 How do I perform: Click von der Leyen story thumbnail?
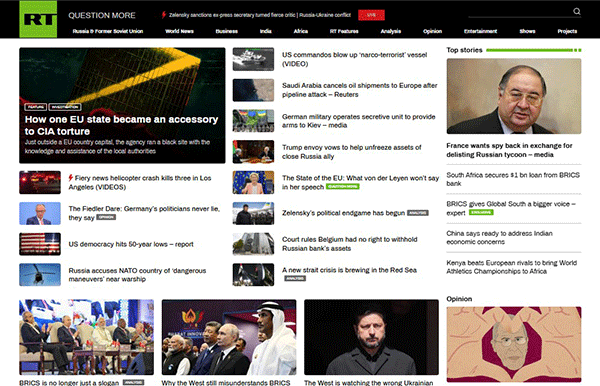[253, 182]
